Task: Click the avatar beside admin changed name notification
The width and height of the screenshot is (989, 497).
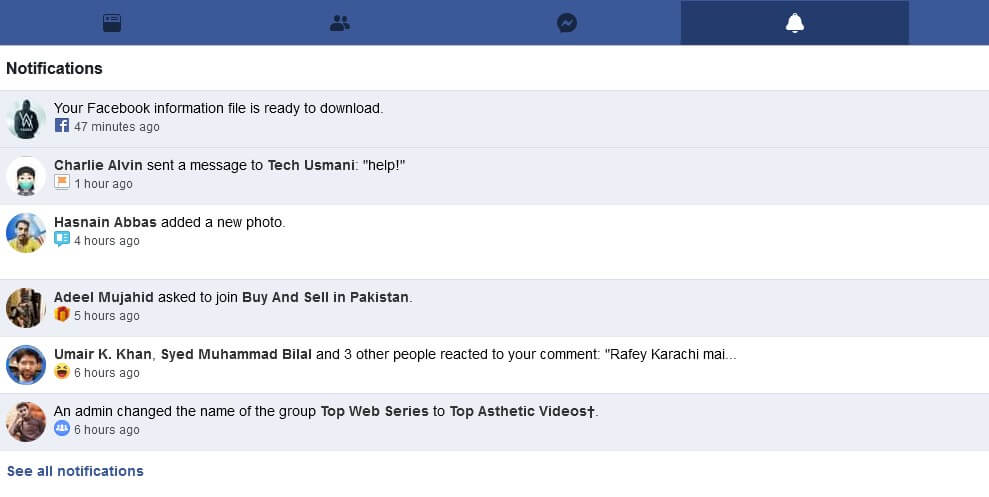Action: pos(26,422)
